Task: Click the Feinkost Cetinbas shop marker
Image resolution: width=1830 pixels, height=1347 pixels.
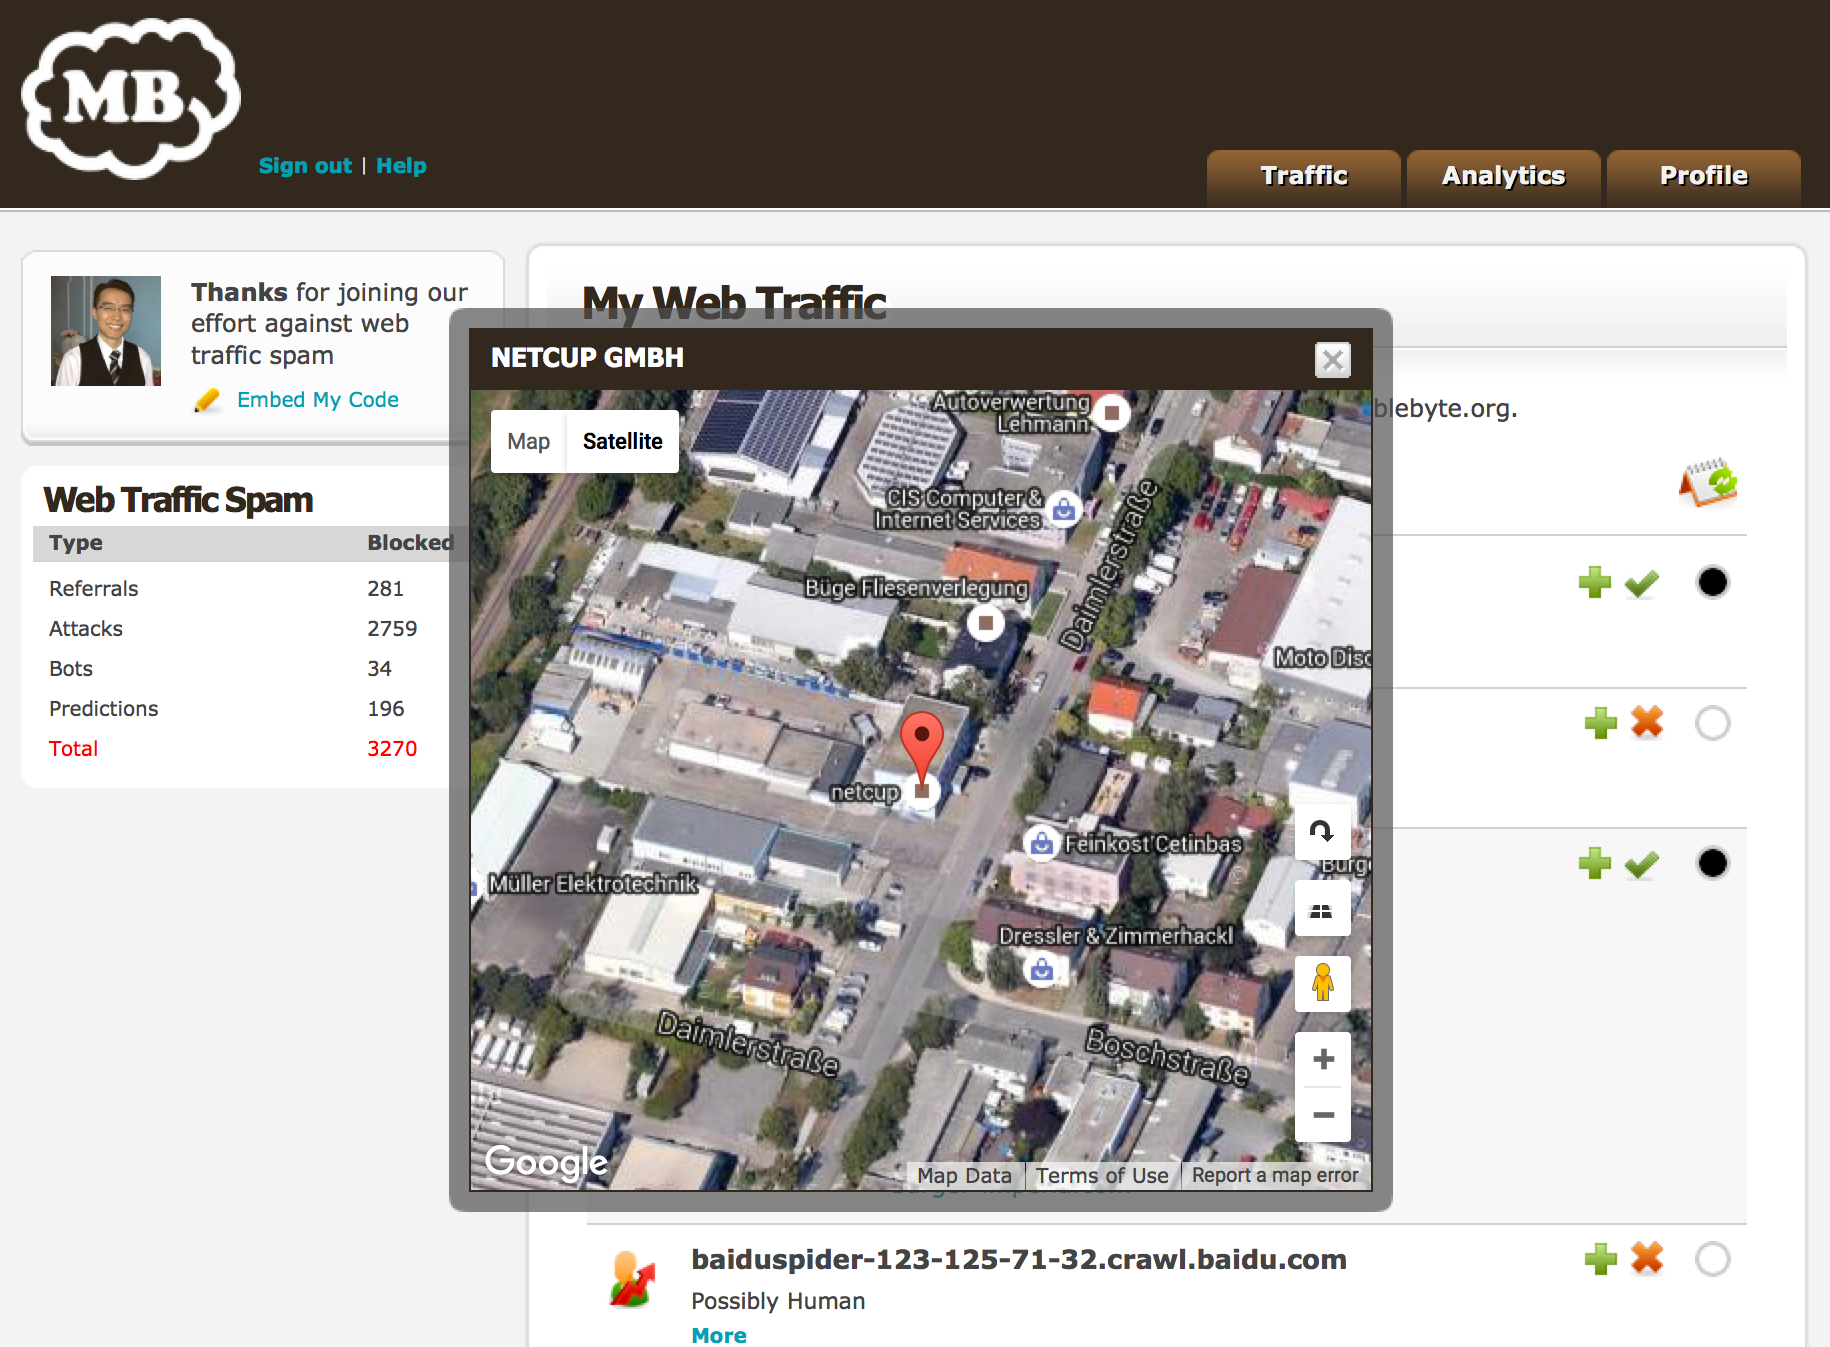Action: point(1041,843)
